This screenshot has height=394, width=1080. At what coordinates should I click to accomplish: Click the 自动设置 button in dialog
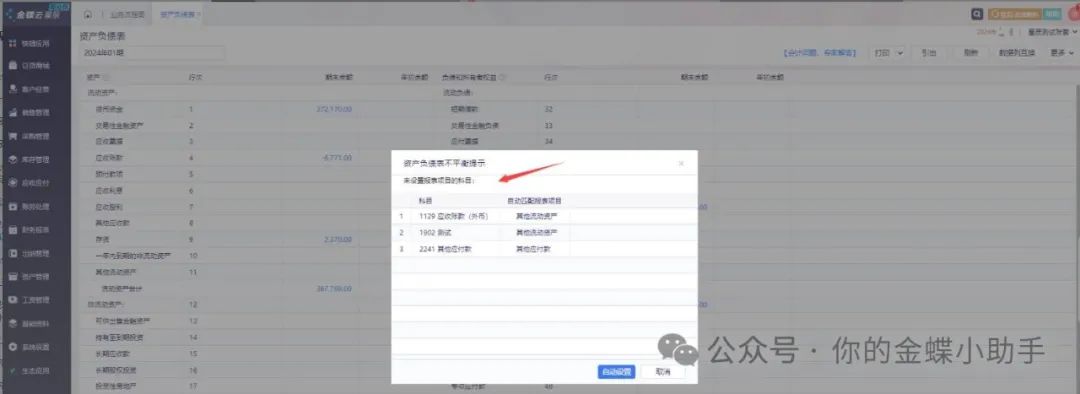tap(616, 372)
